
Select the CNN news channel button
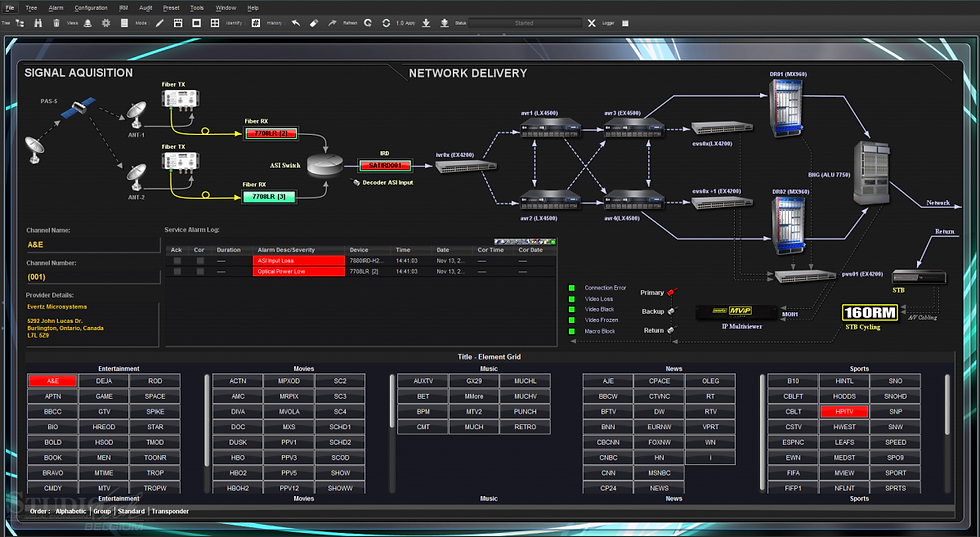pos(608,473)
